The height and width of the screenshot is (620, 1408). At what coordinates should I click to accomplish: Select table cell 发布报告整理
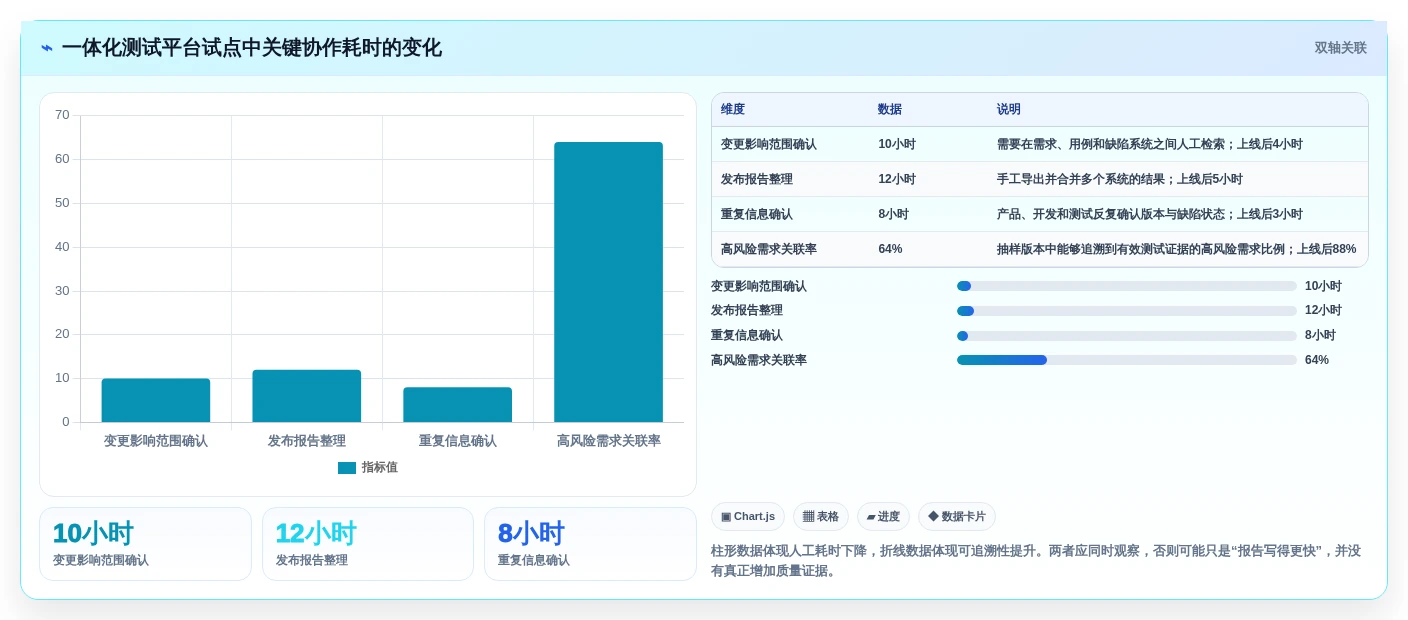tap(757, 179)
